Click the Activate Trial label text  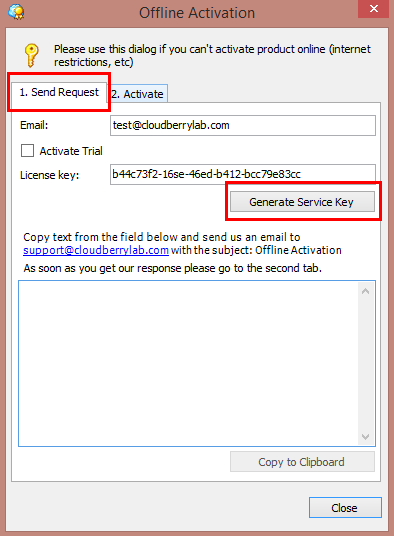pyautogui.click(x=71, y=151)
